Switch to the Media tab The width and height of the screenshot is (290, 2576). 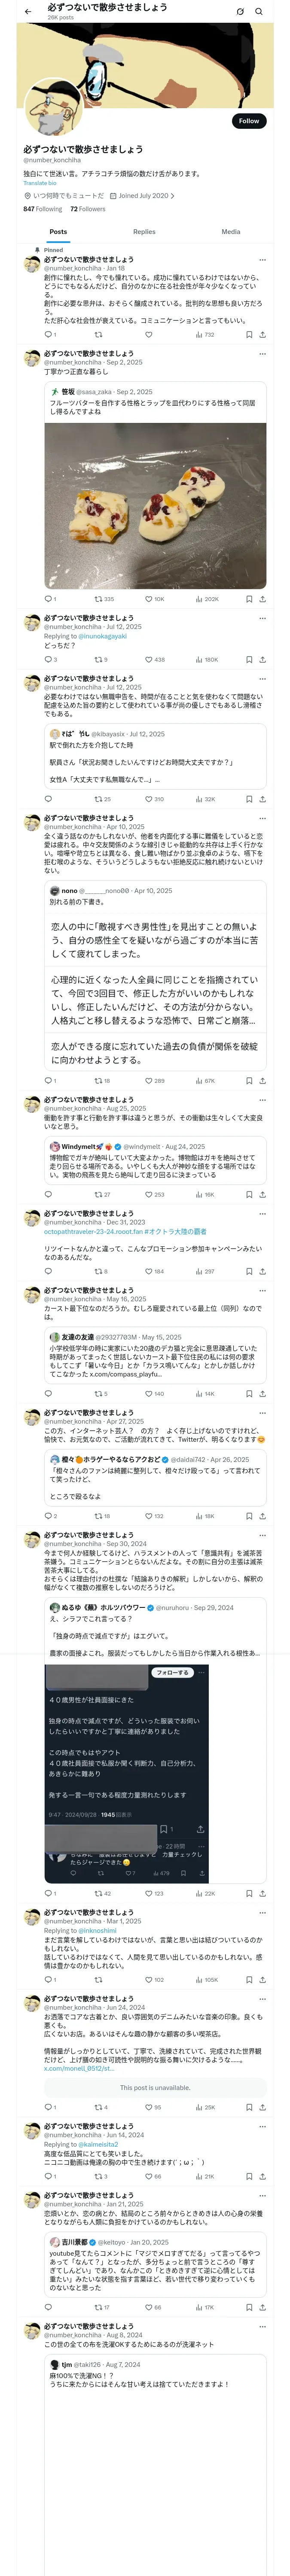(231, 231)
